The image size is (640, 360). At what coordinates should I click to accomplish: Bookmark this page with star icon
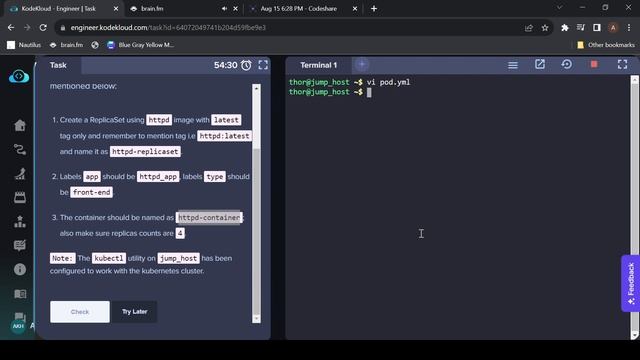[x=545, y=28]
